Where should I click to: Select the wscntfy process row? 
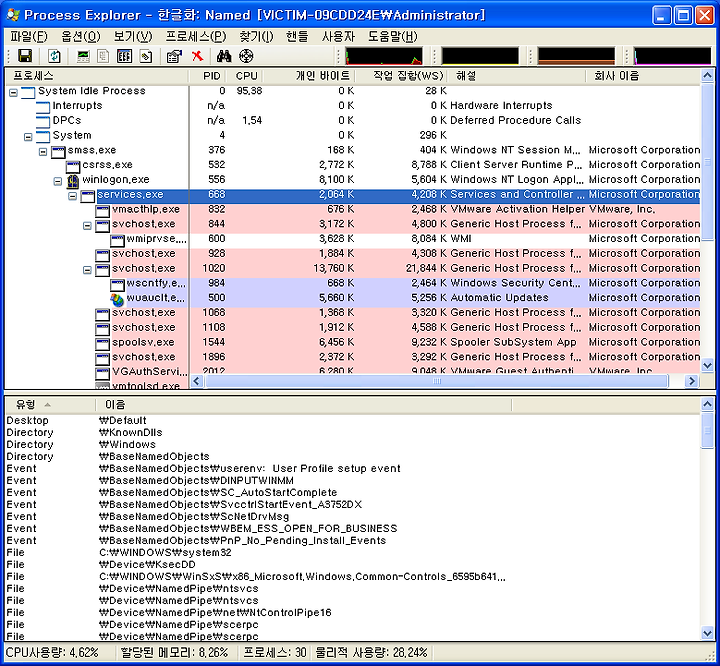pyautogui.click(x=353, y=284)
